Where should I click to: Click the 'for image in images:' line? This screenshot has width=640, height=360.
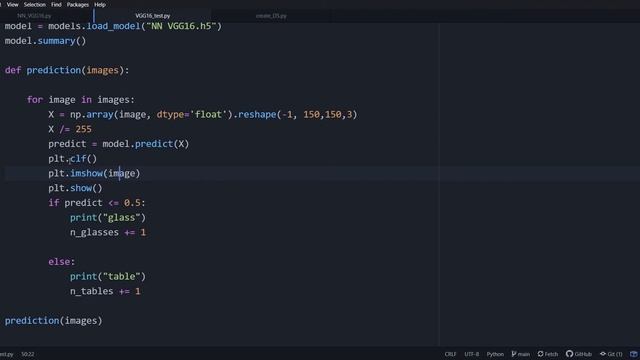click(x=80, y=100)
